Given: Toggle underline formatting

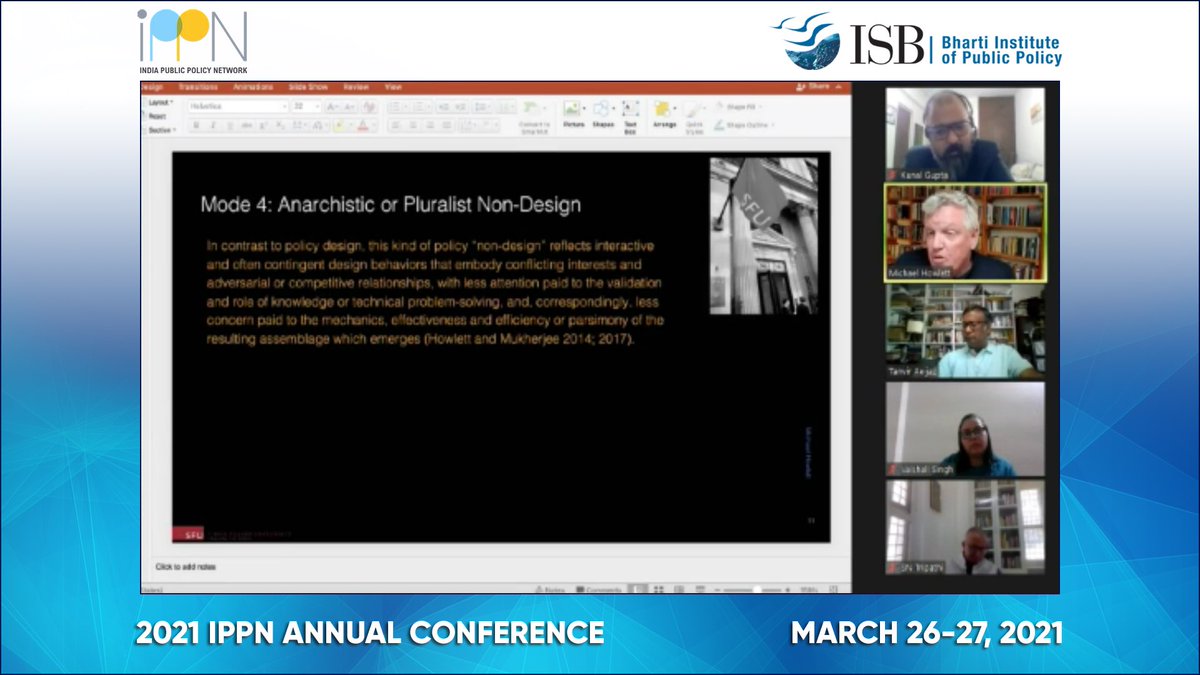Looking at the screenshot, I should click(230, 125).
